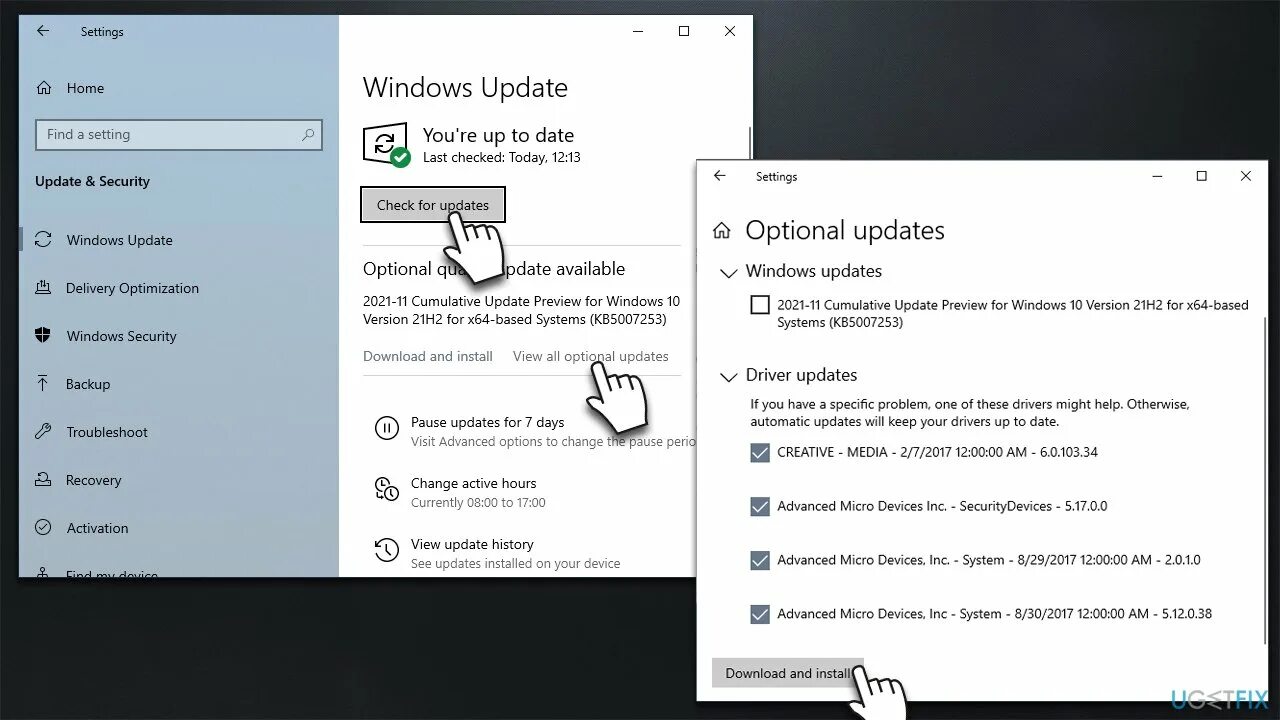The image size is (1280, 720).
Task: Click the Activation checkmark circle icon
Action: (x=43, y=528)
